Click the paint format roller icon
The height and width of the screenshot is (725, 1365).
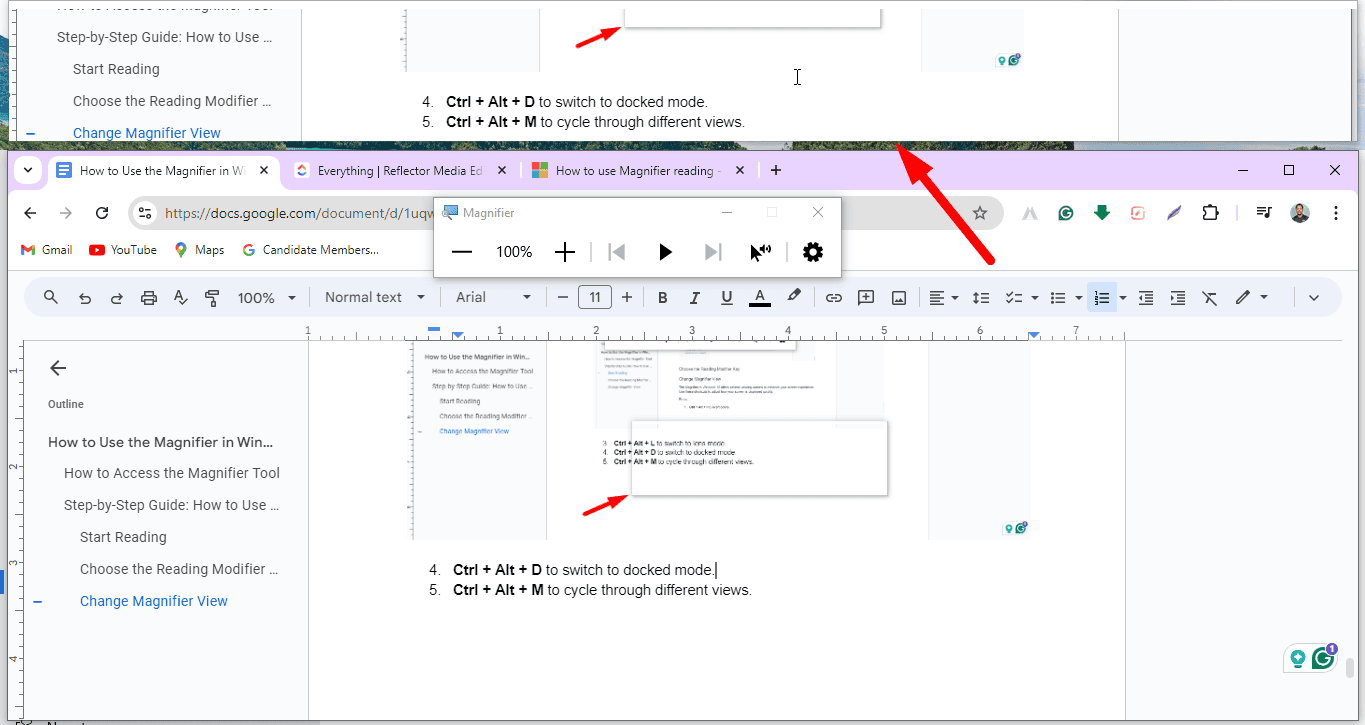(x=212, y=297)
